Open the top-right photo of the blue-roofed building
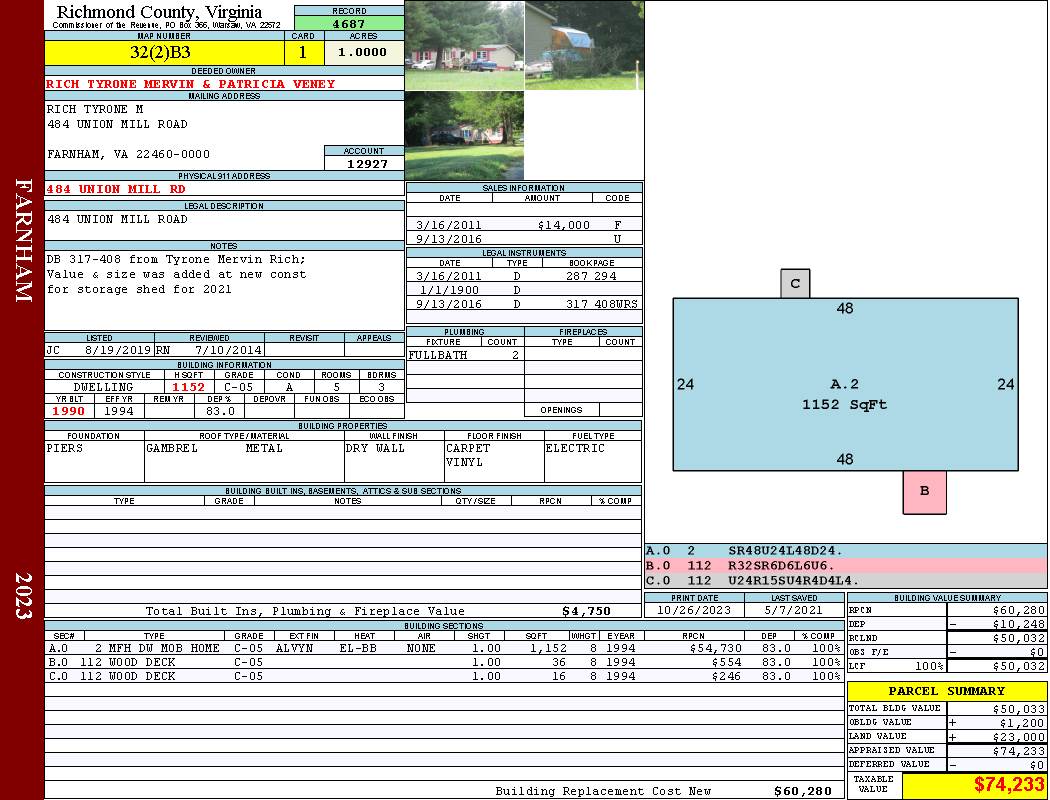This screenshot has width=1050, height=800. click(583, 45)
